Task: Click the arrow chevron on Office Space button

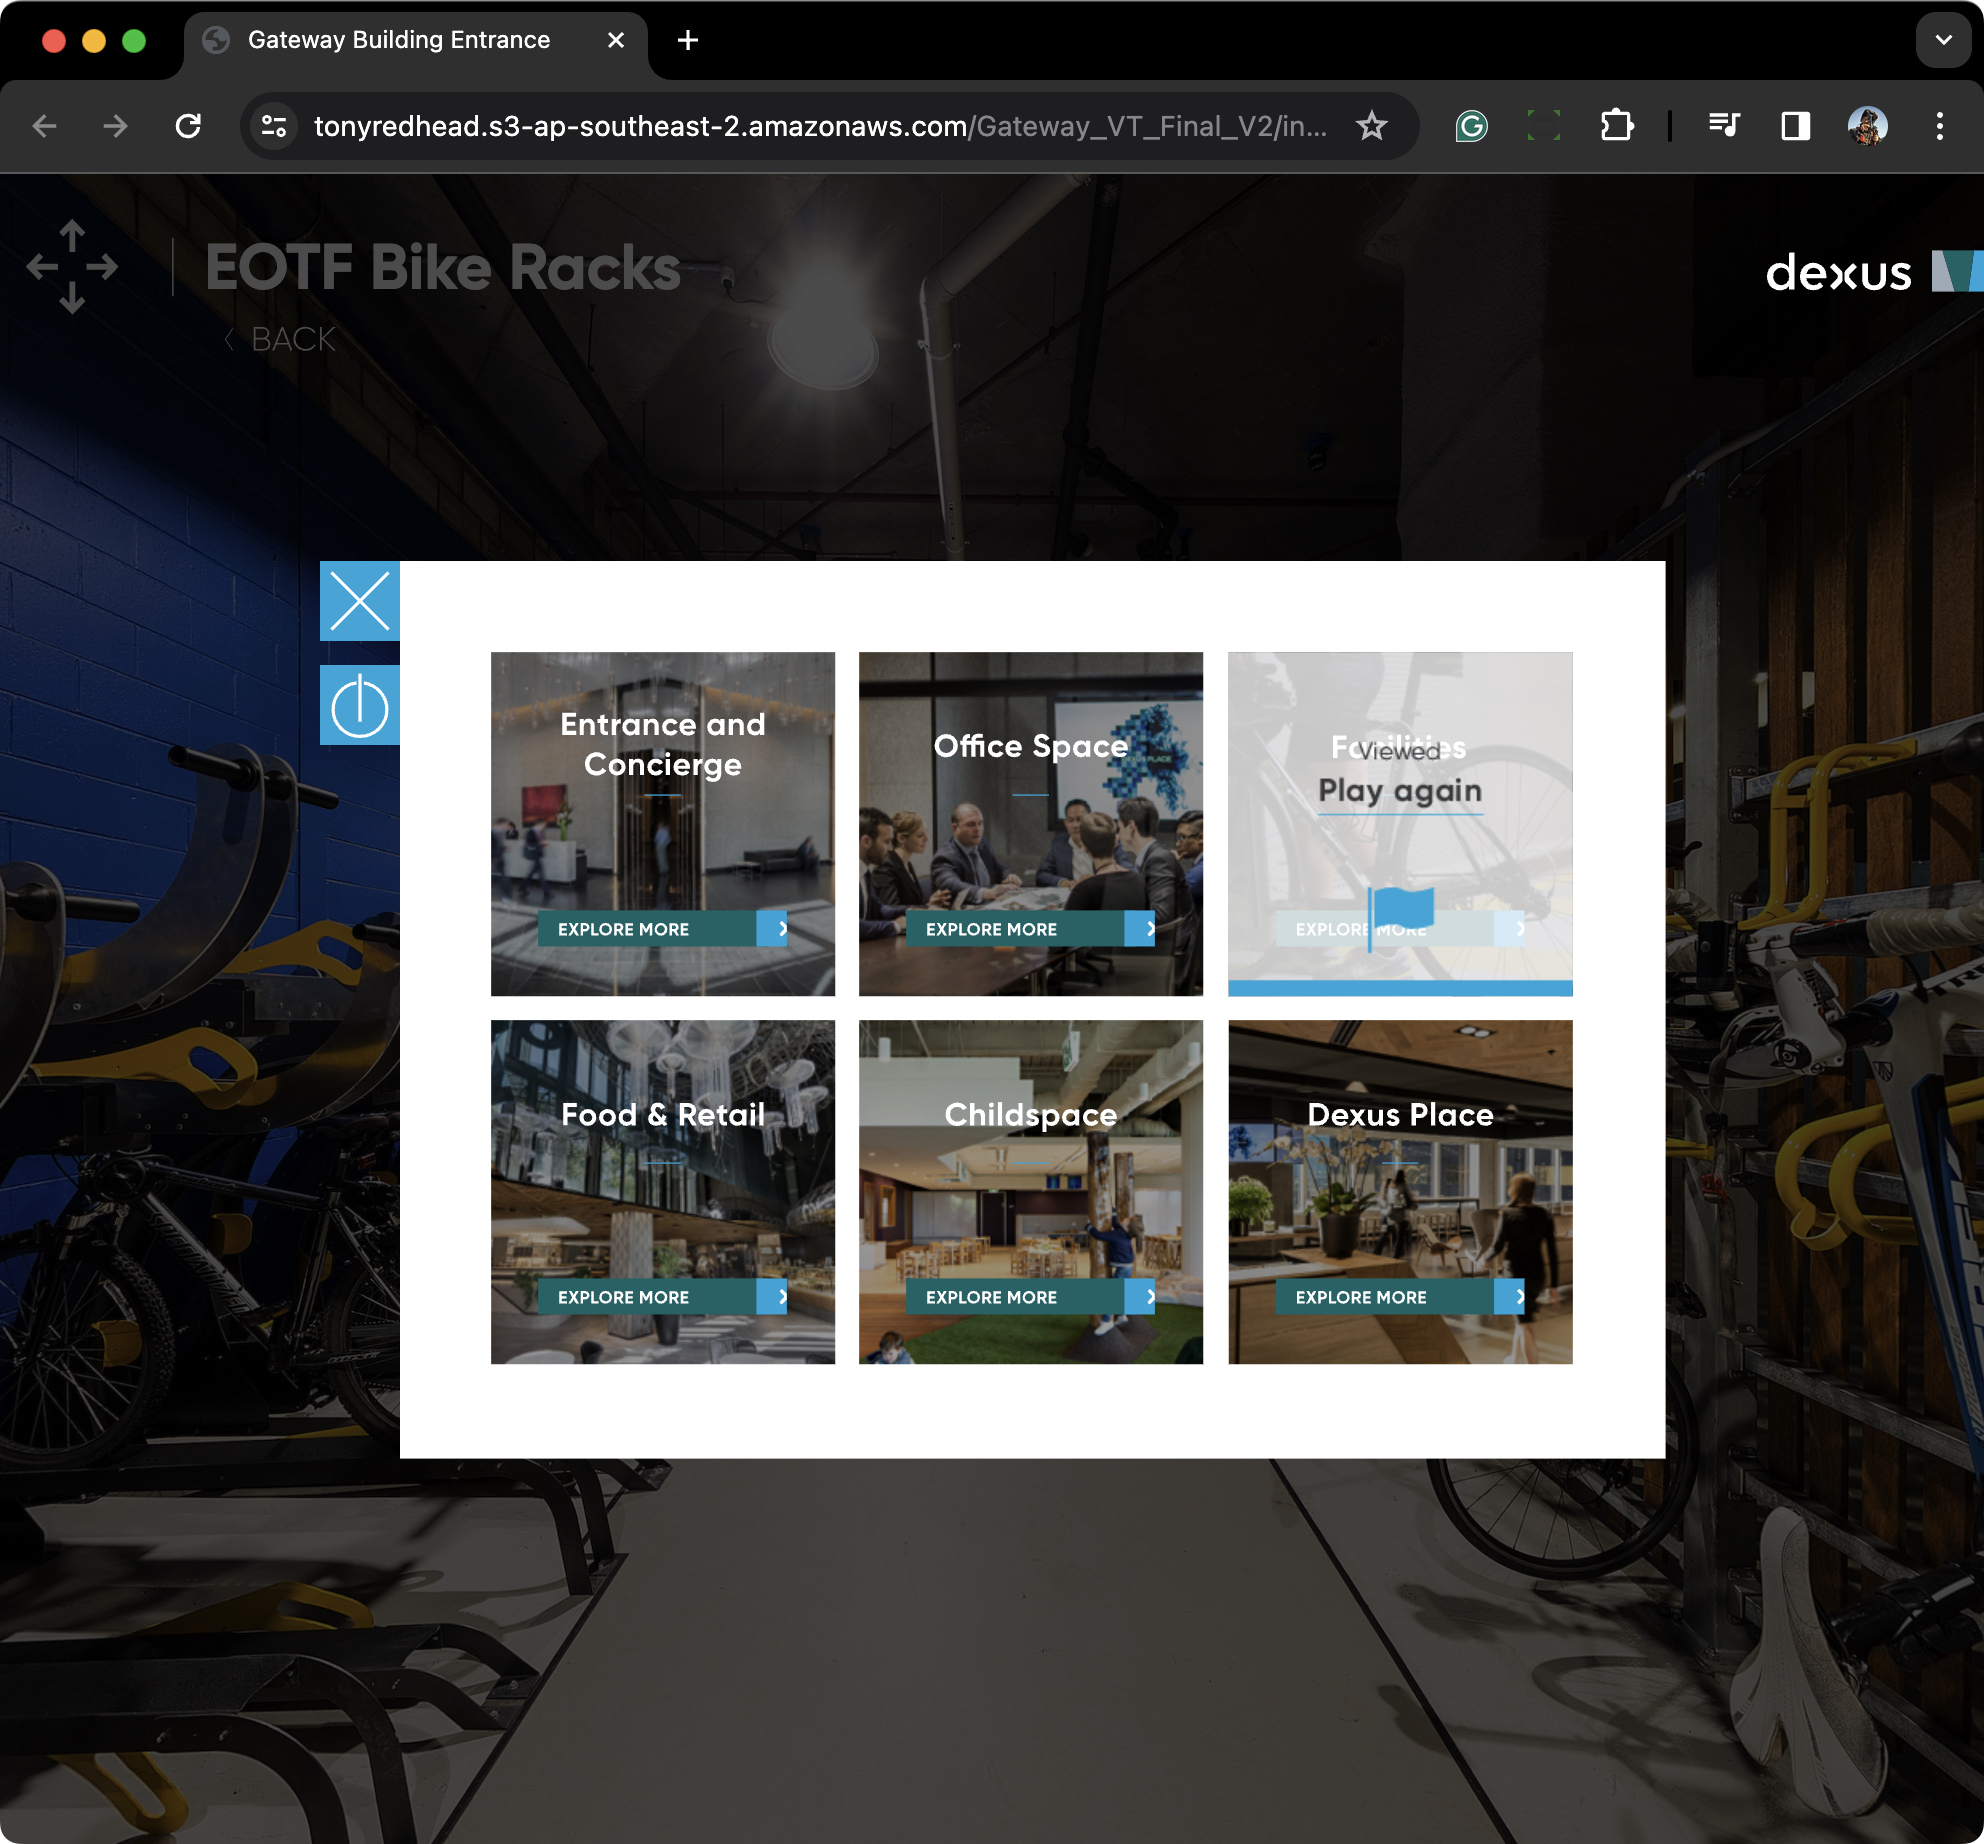Action: pyautogui.click(x=1140, y=928)
